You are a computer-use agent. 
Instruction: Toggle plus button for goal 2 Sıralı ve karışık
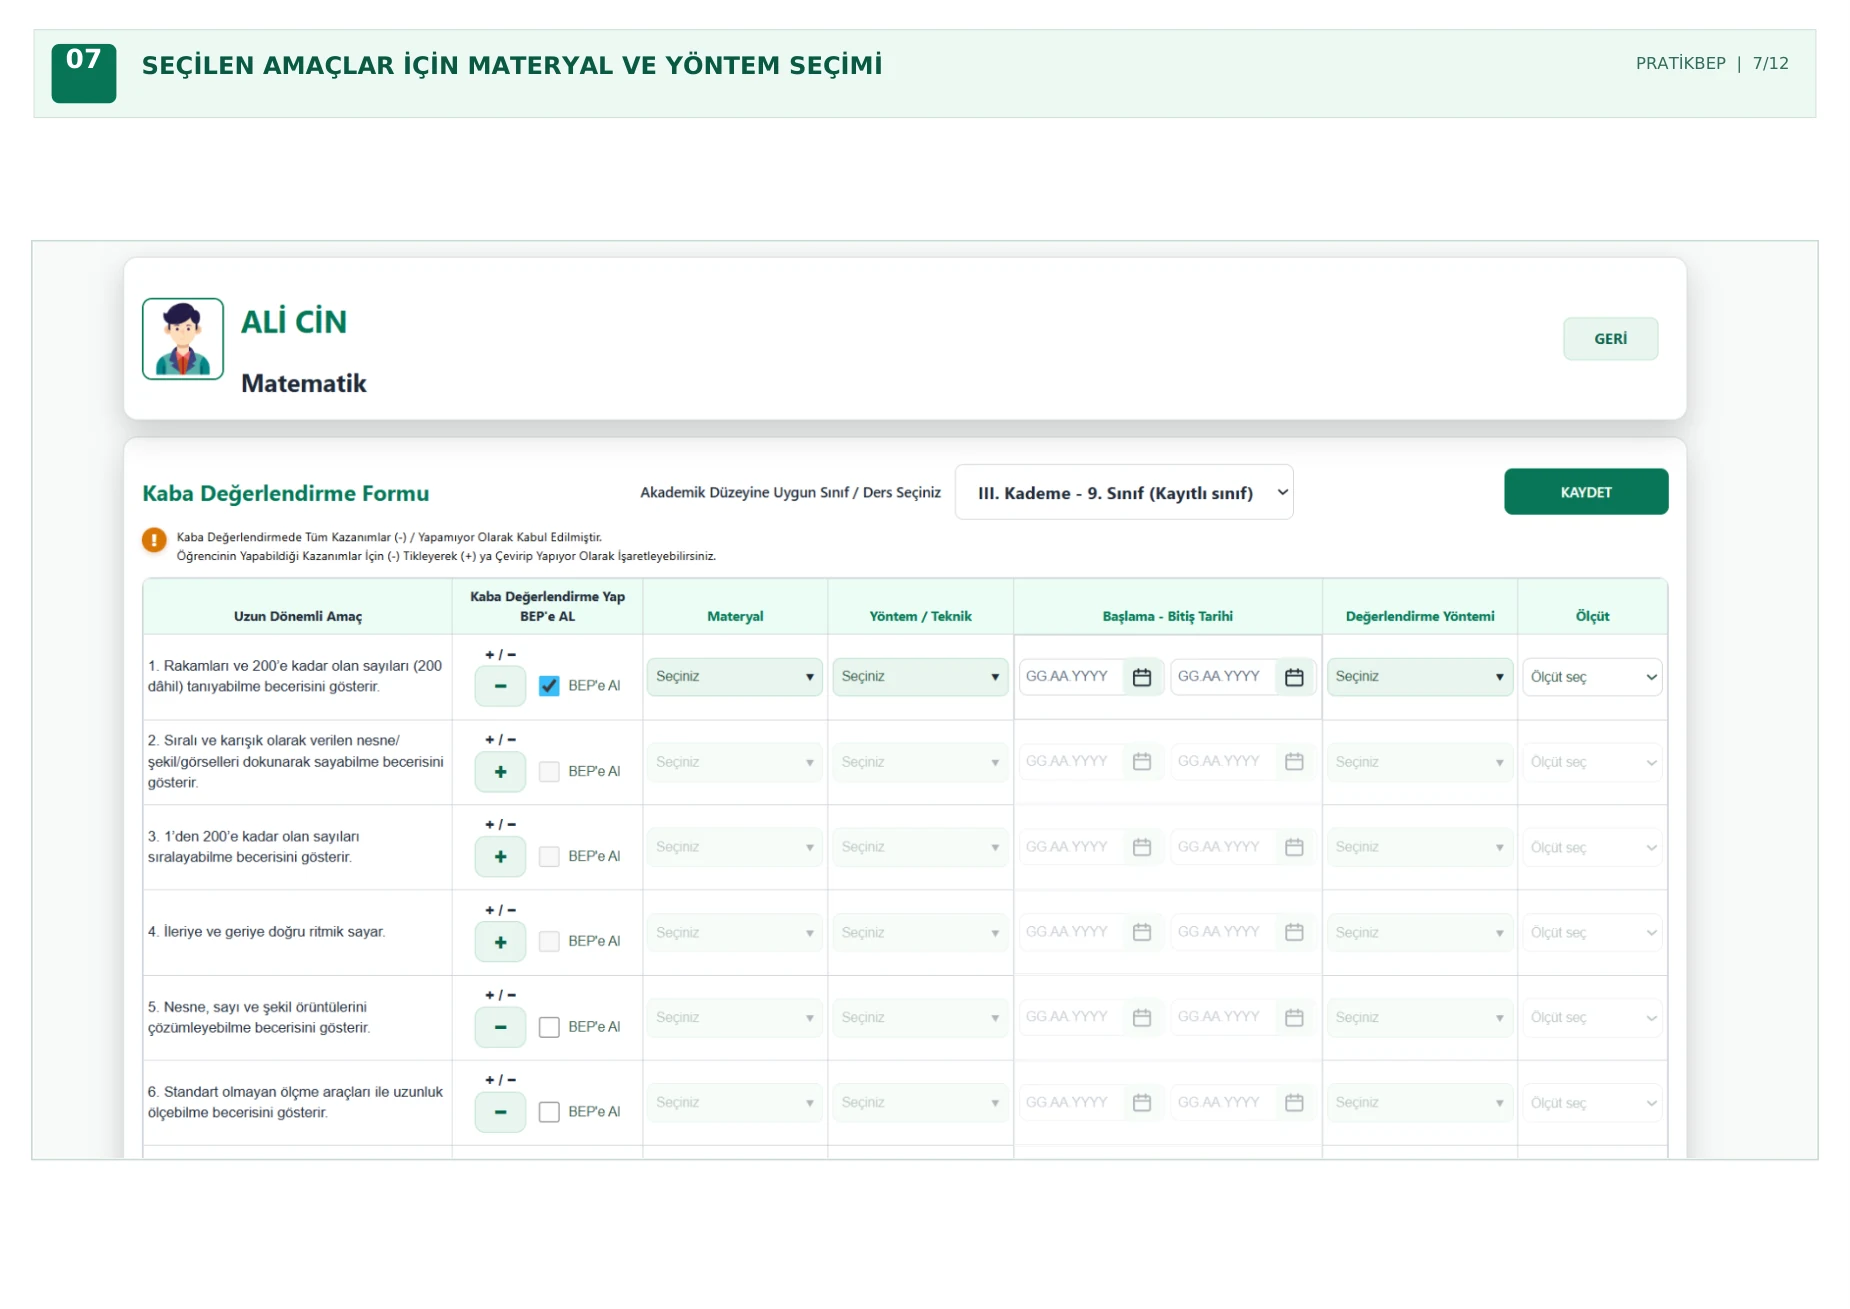(500, 772)
